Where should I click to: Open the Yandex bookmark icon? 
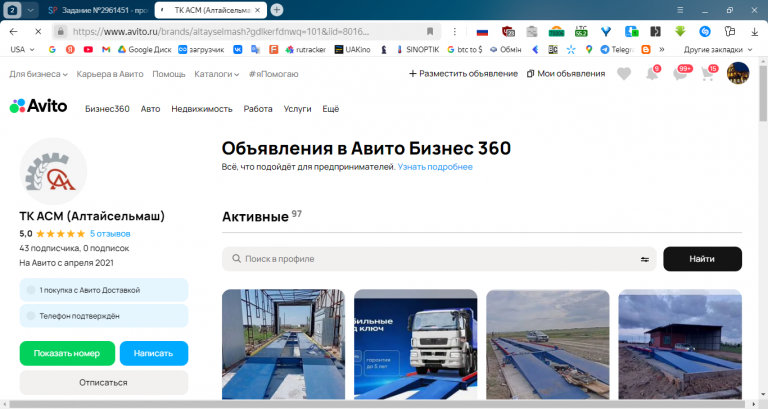pyautogui.click(x=70, y=49)
